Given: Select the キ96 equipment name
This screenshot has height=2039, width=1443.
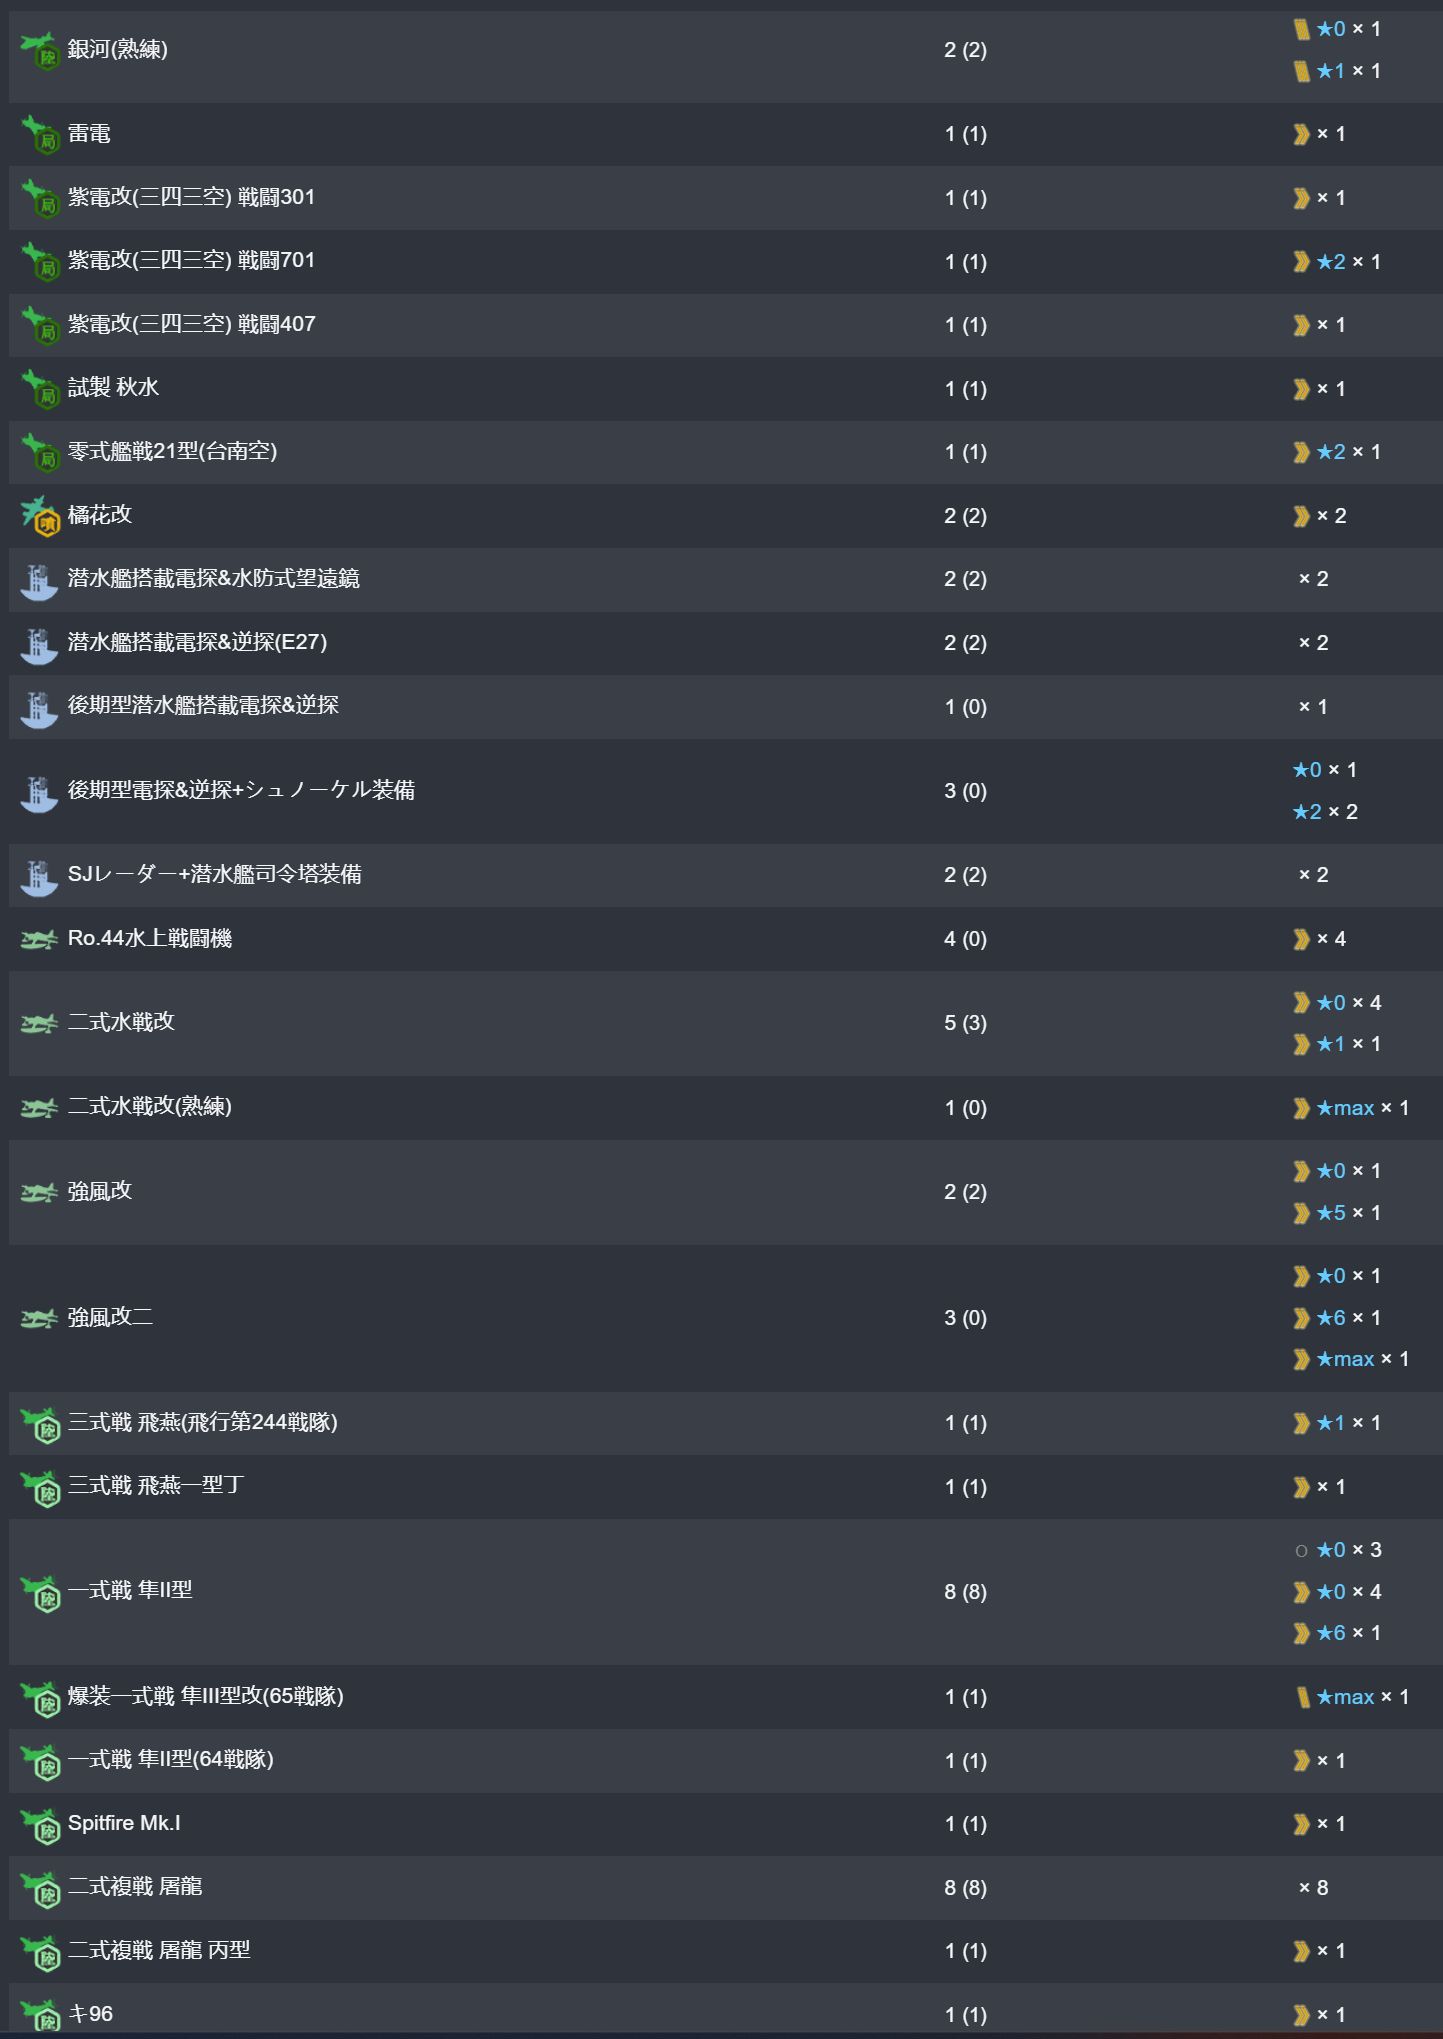Looking at the screenshot, I should tap(90, 2014).
